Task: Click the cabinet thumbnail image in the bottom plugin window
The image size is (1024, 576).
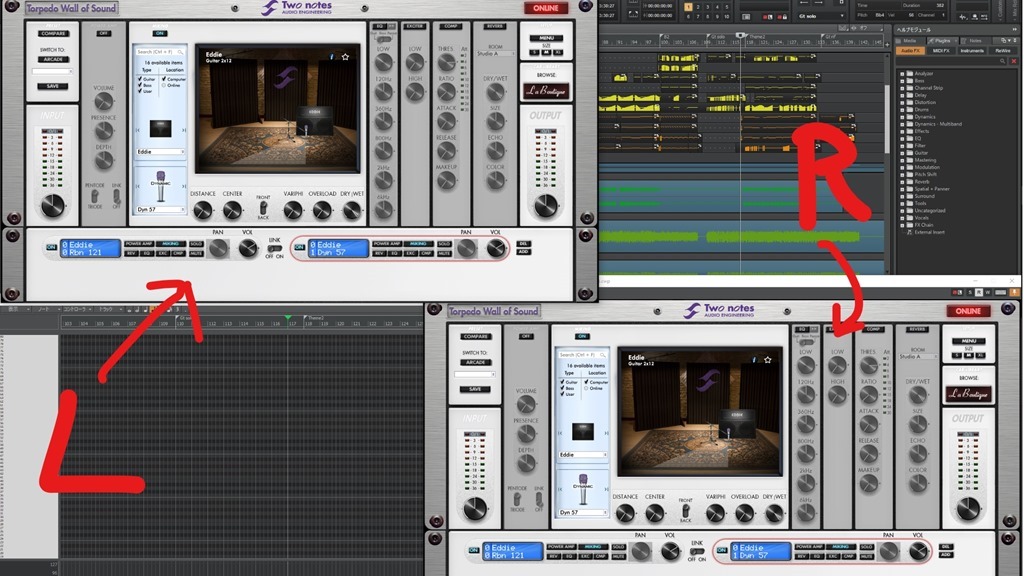Action: [x=582, y=431]
